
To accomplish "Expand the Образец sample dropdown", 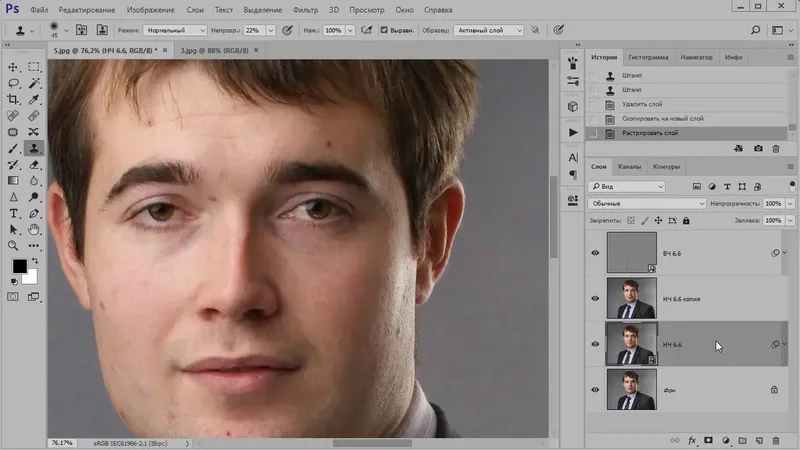I will click(488, 30).
